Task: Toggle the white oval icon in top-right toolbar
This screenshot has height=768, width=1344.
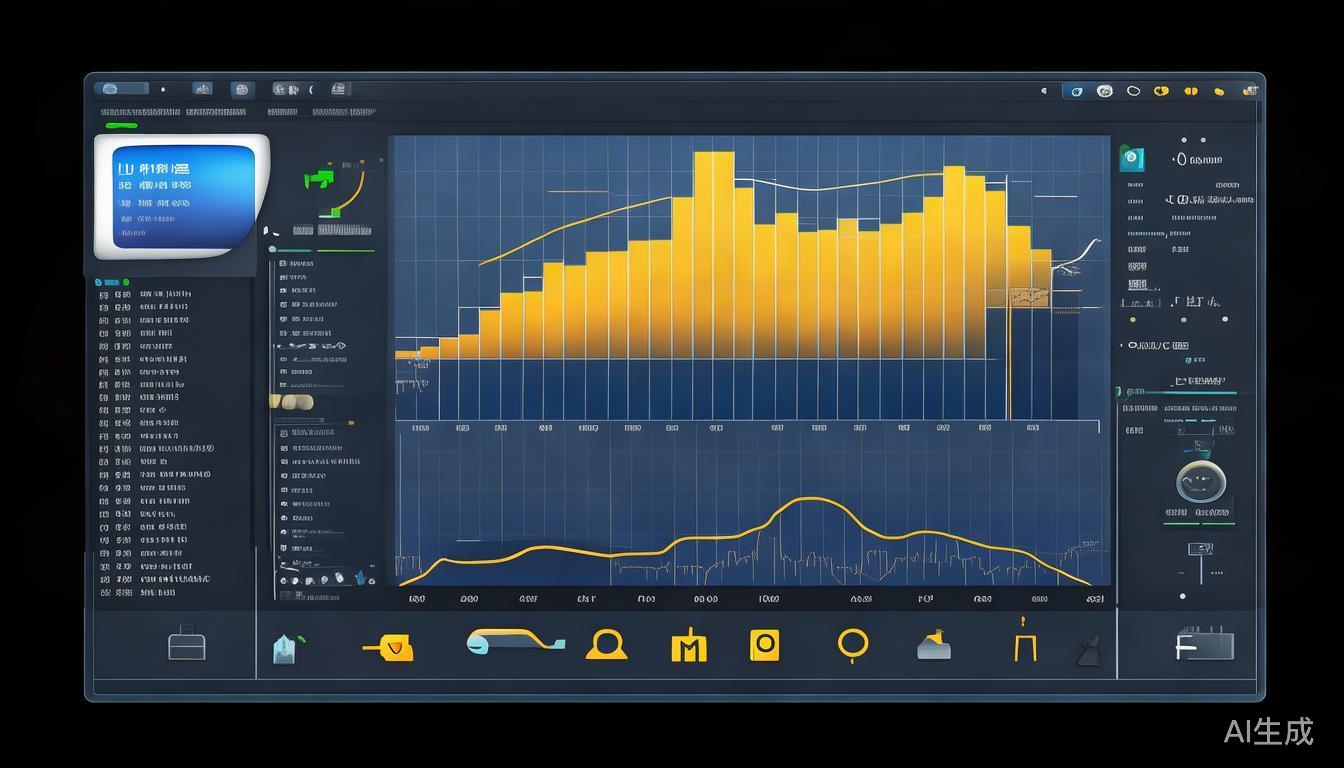Action: (x=1133, y=91)
